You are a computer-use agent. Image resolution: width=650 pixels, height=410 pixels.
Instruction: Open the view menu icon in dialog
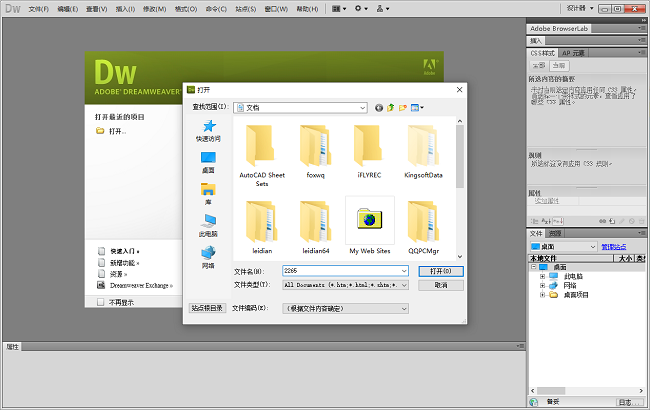pos(417,107)
